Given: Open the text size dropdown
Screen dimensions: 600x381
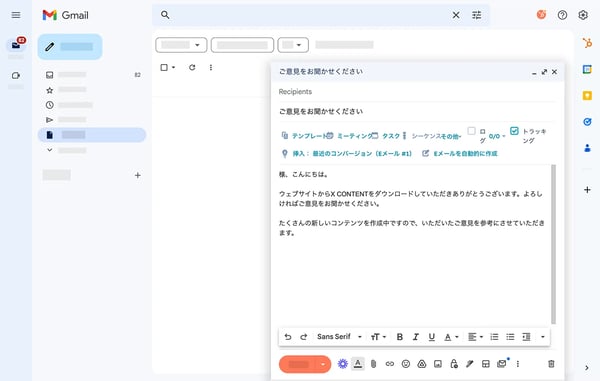Looking at the screenshot, I should [378, 337].
